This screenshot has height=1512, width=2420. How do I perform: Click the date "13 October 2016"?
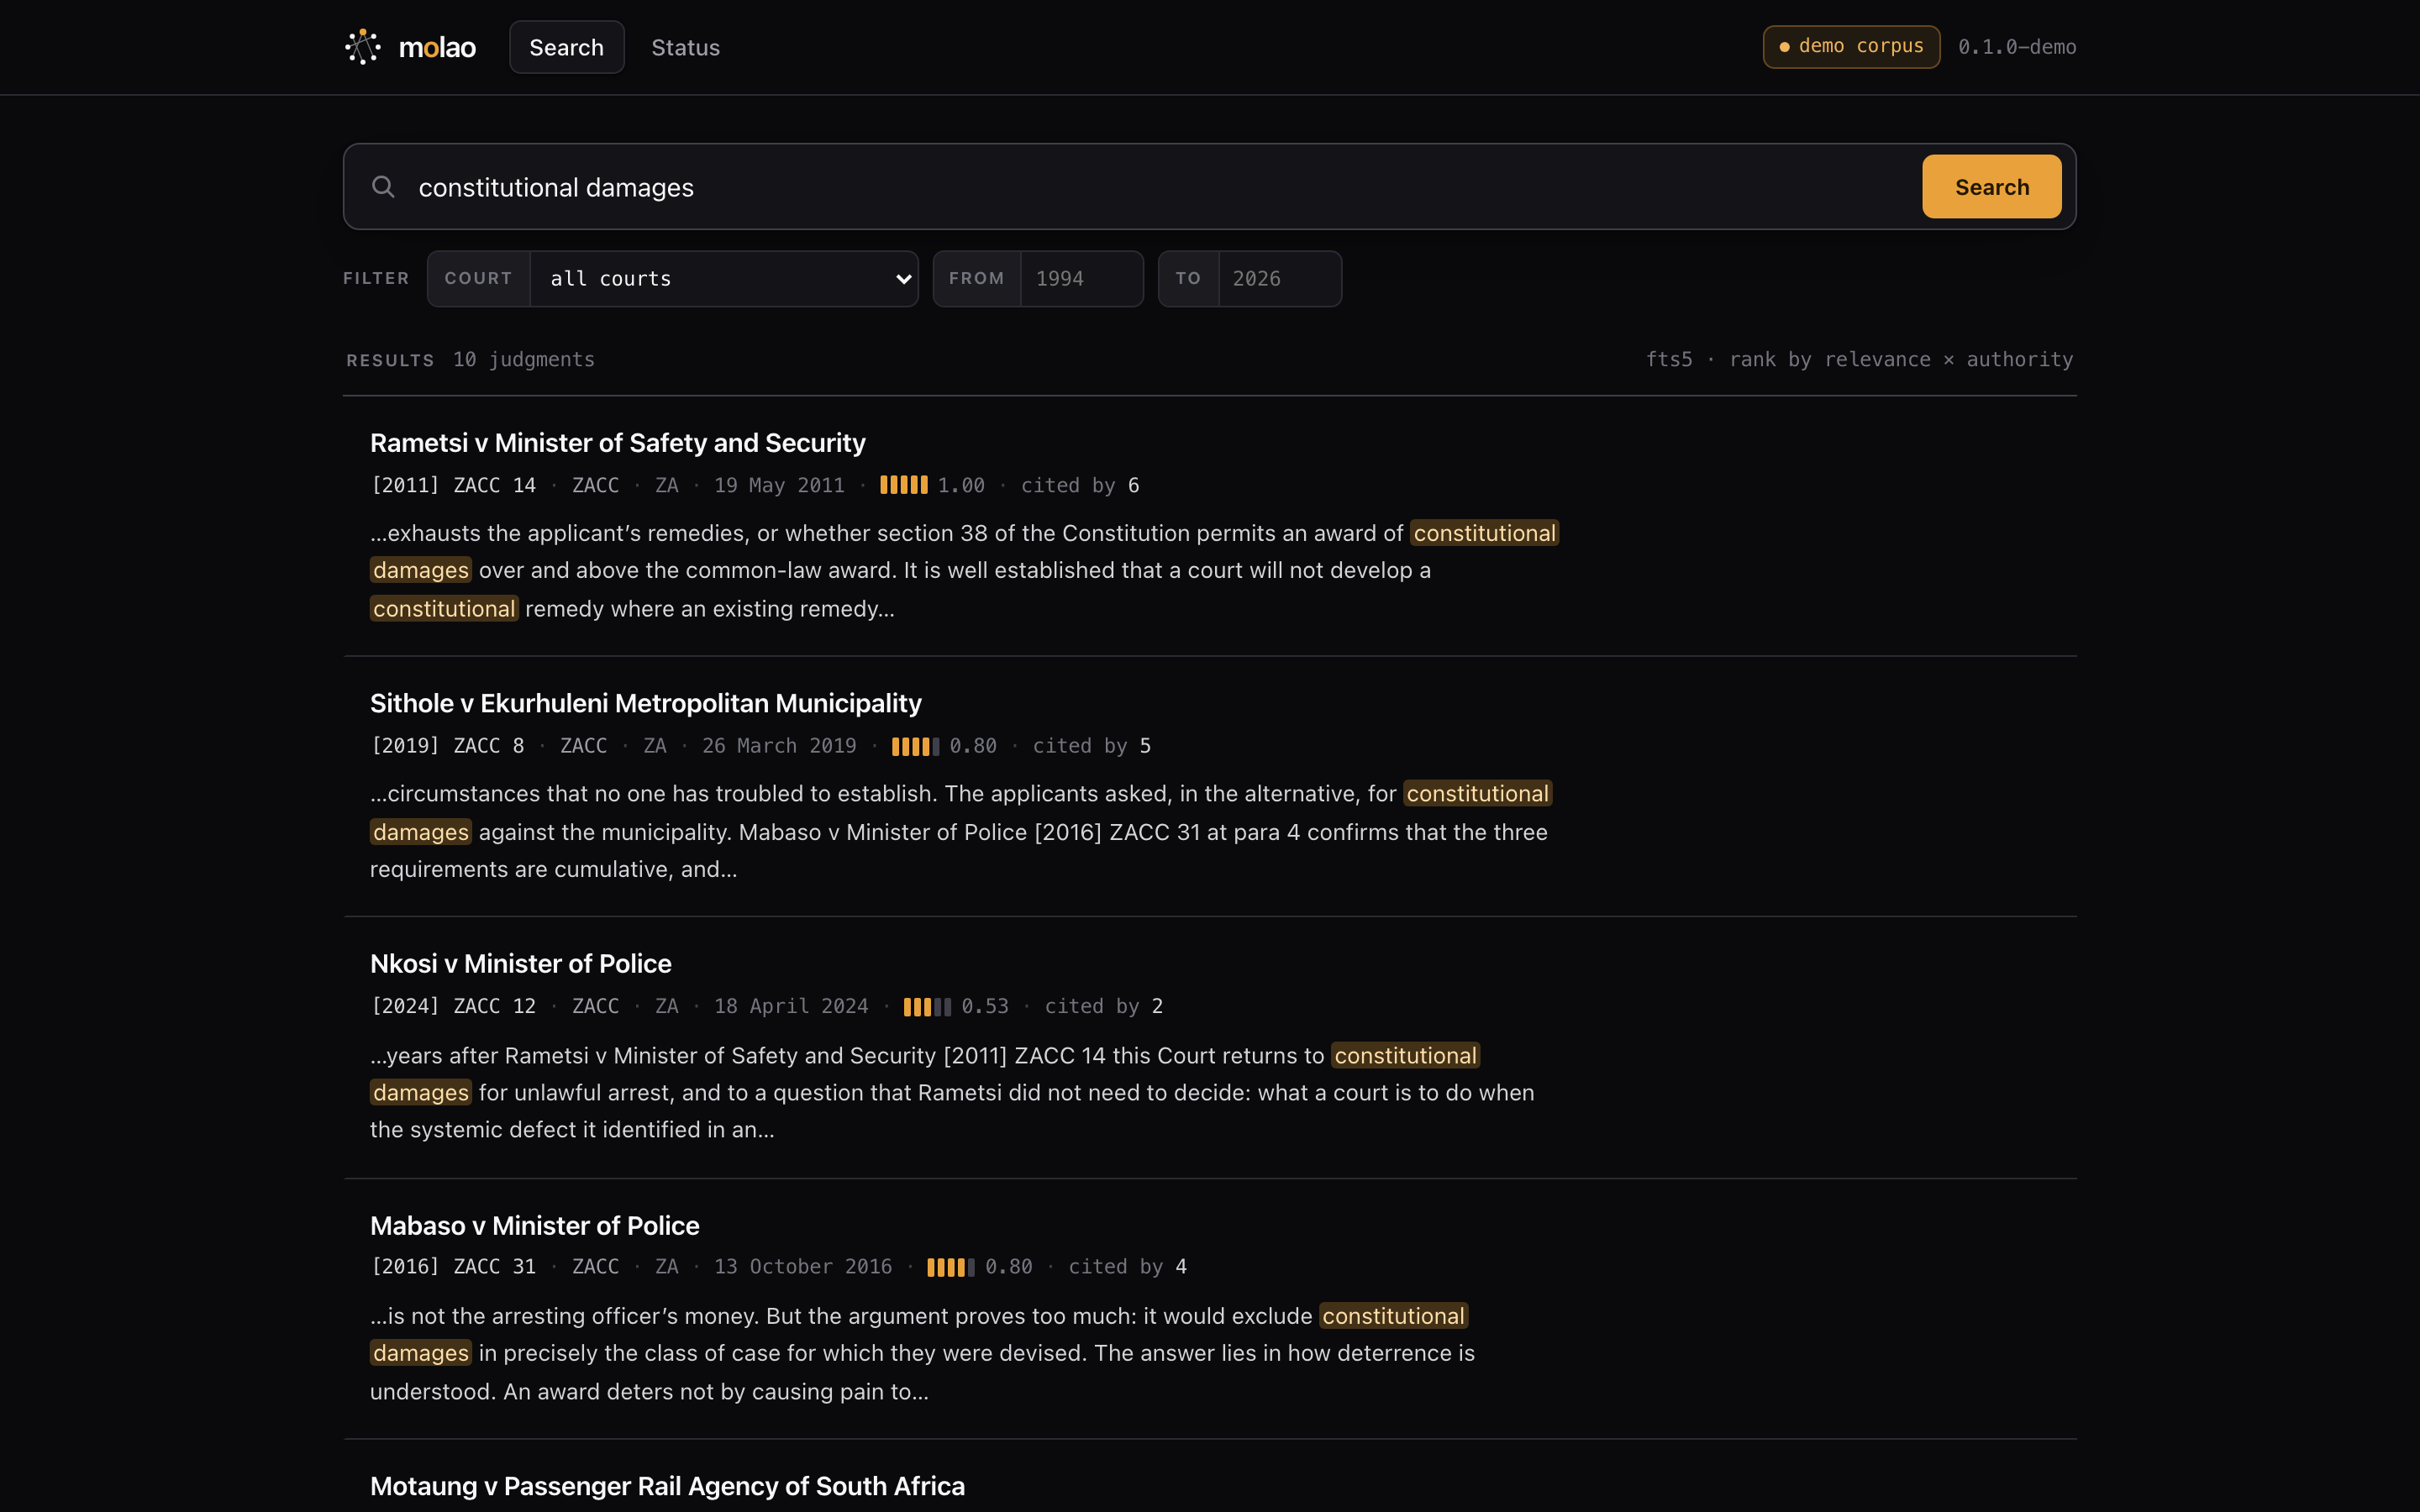pyautogui.click(x=803, y=1267)
